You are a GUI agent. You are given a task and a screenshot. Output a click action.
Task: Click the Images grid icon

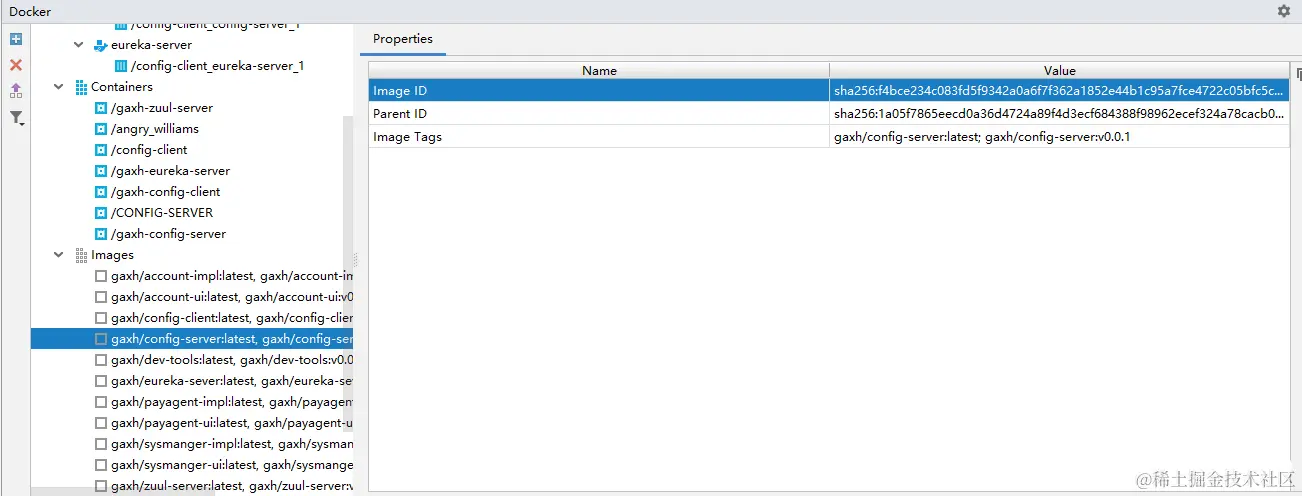[81, 255]
